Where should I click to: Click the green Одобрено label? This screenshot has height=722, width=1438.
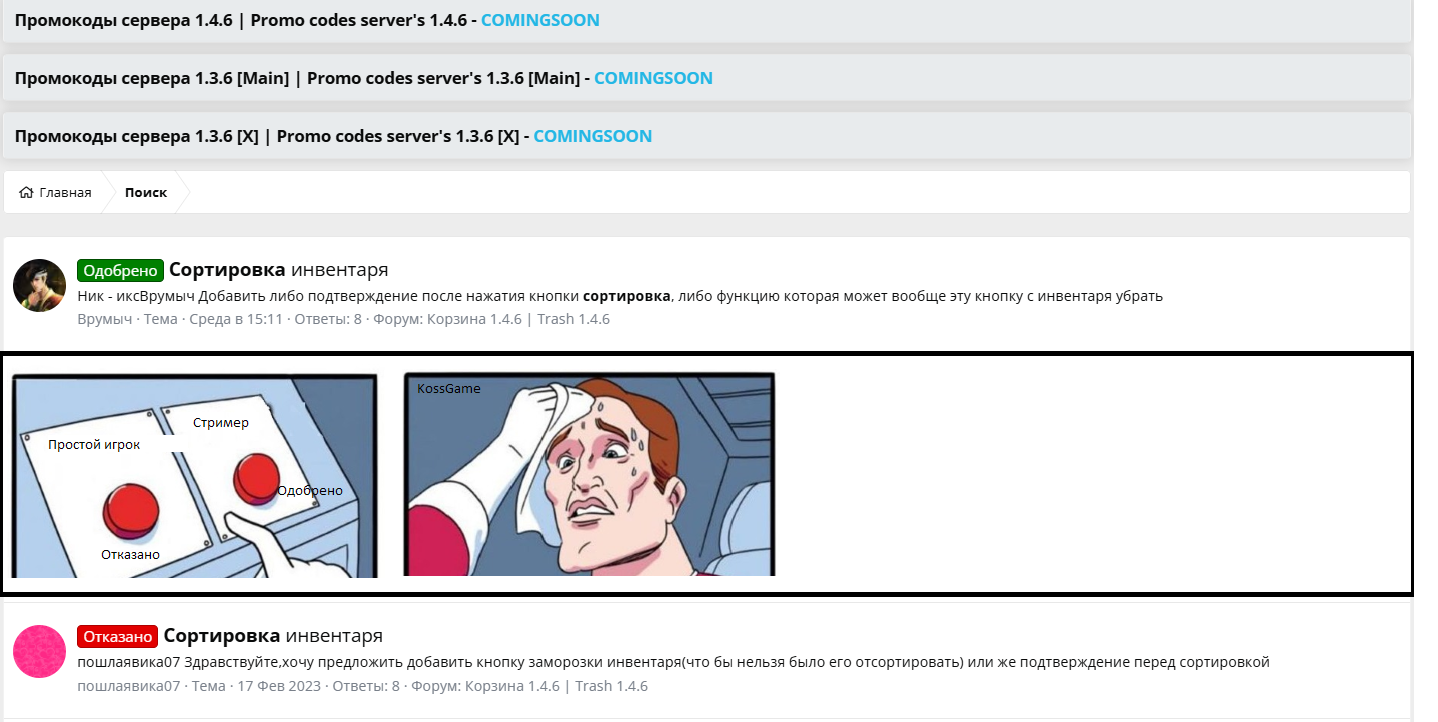click(120, 270)
